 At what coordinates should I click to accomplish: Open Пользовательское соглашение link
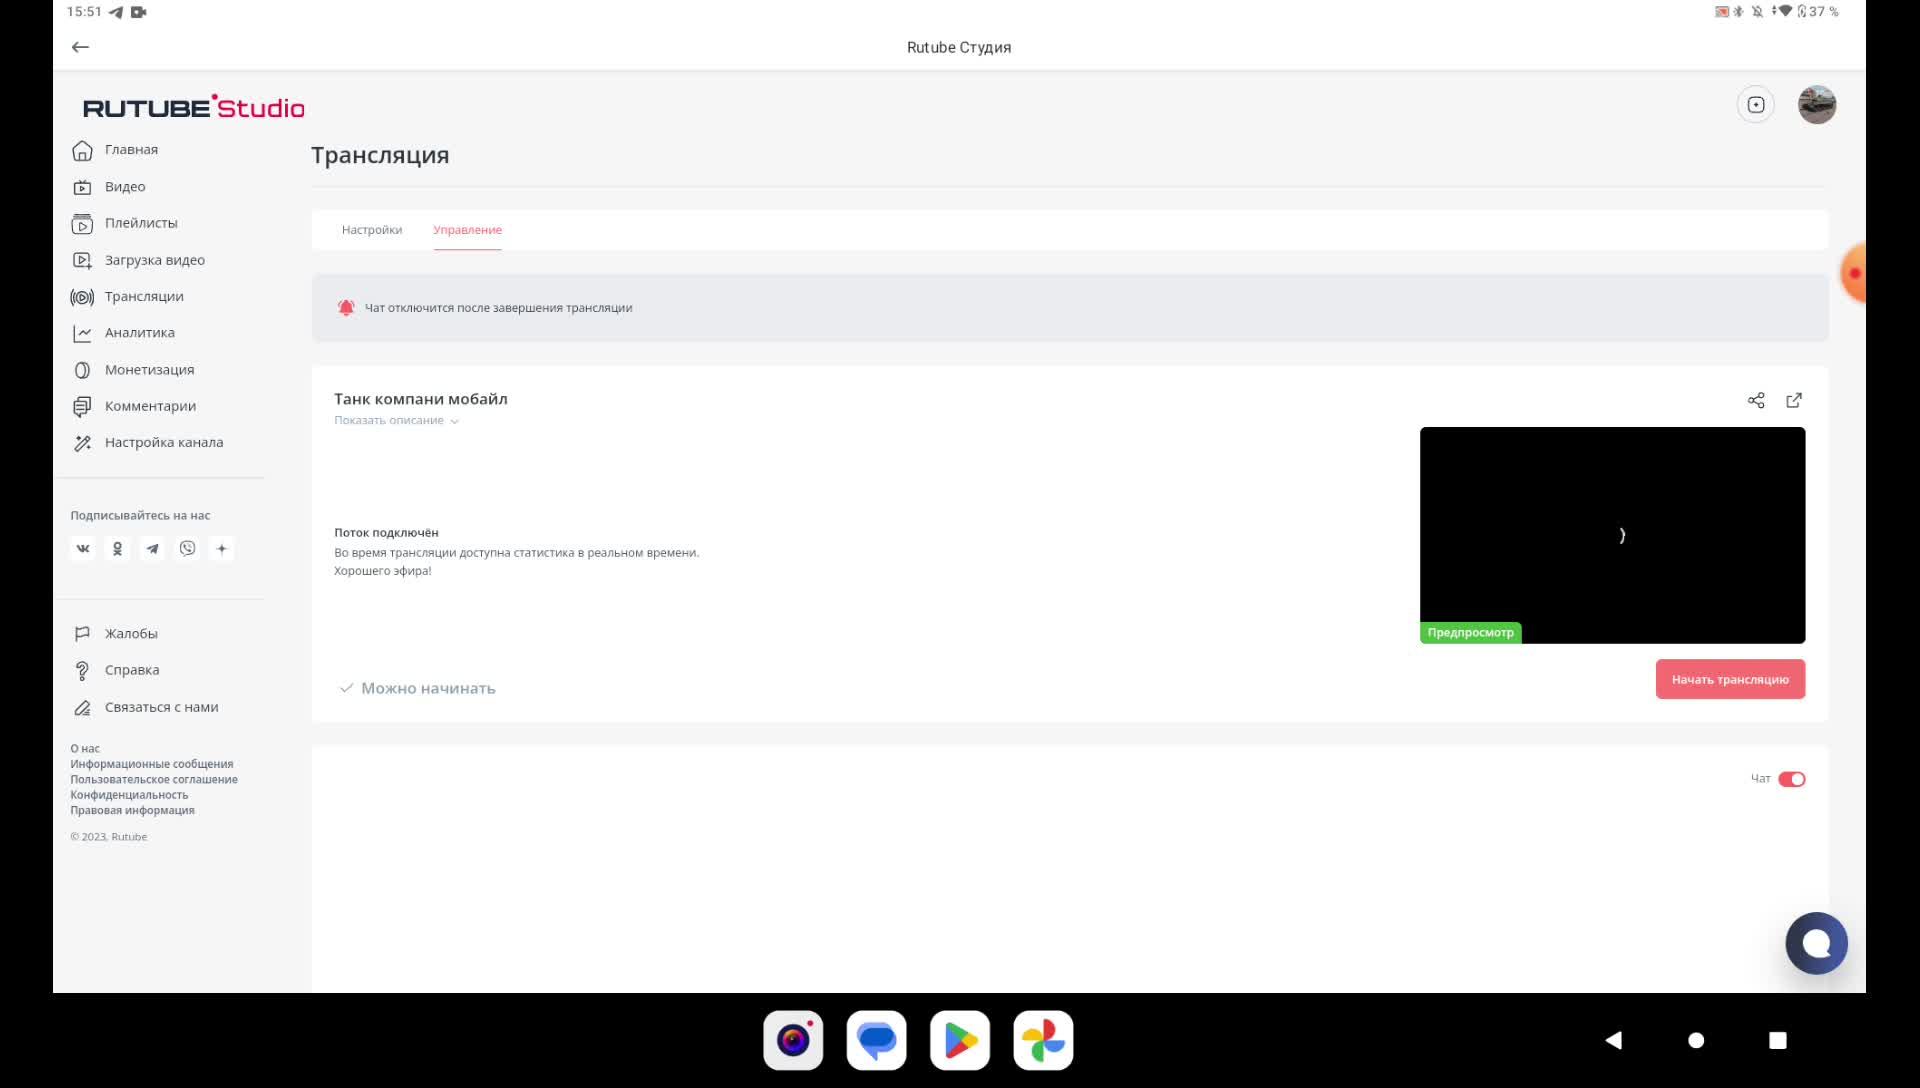coord(154,780)
